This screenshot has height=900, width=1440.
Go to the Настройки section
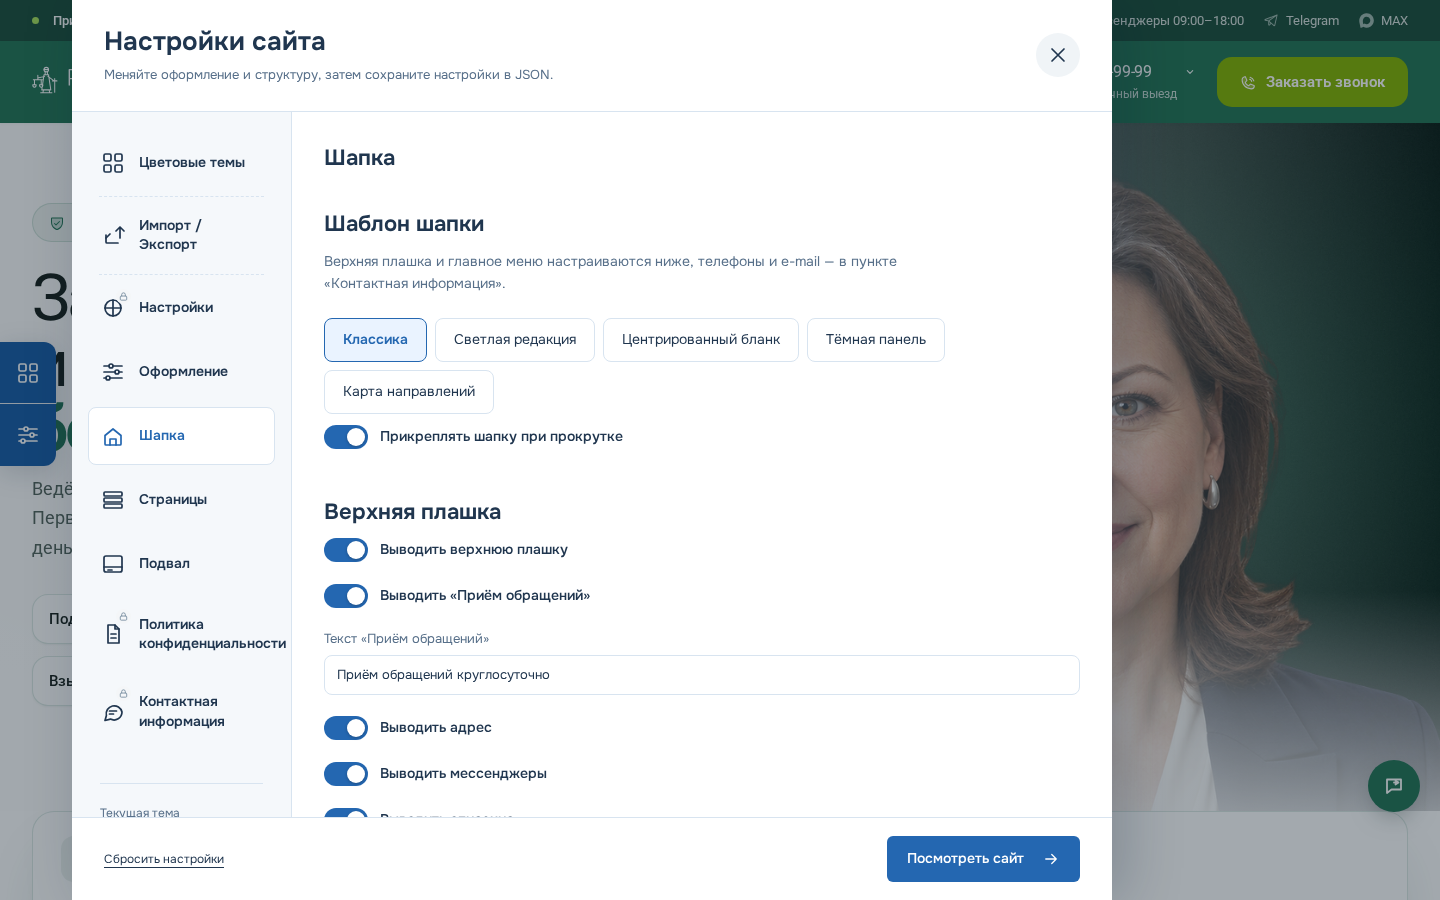tap(181, 308)
